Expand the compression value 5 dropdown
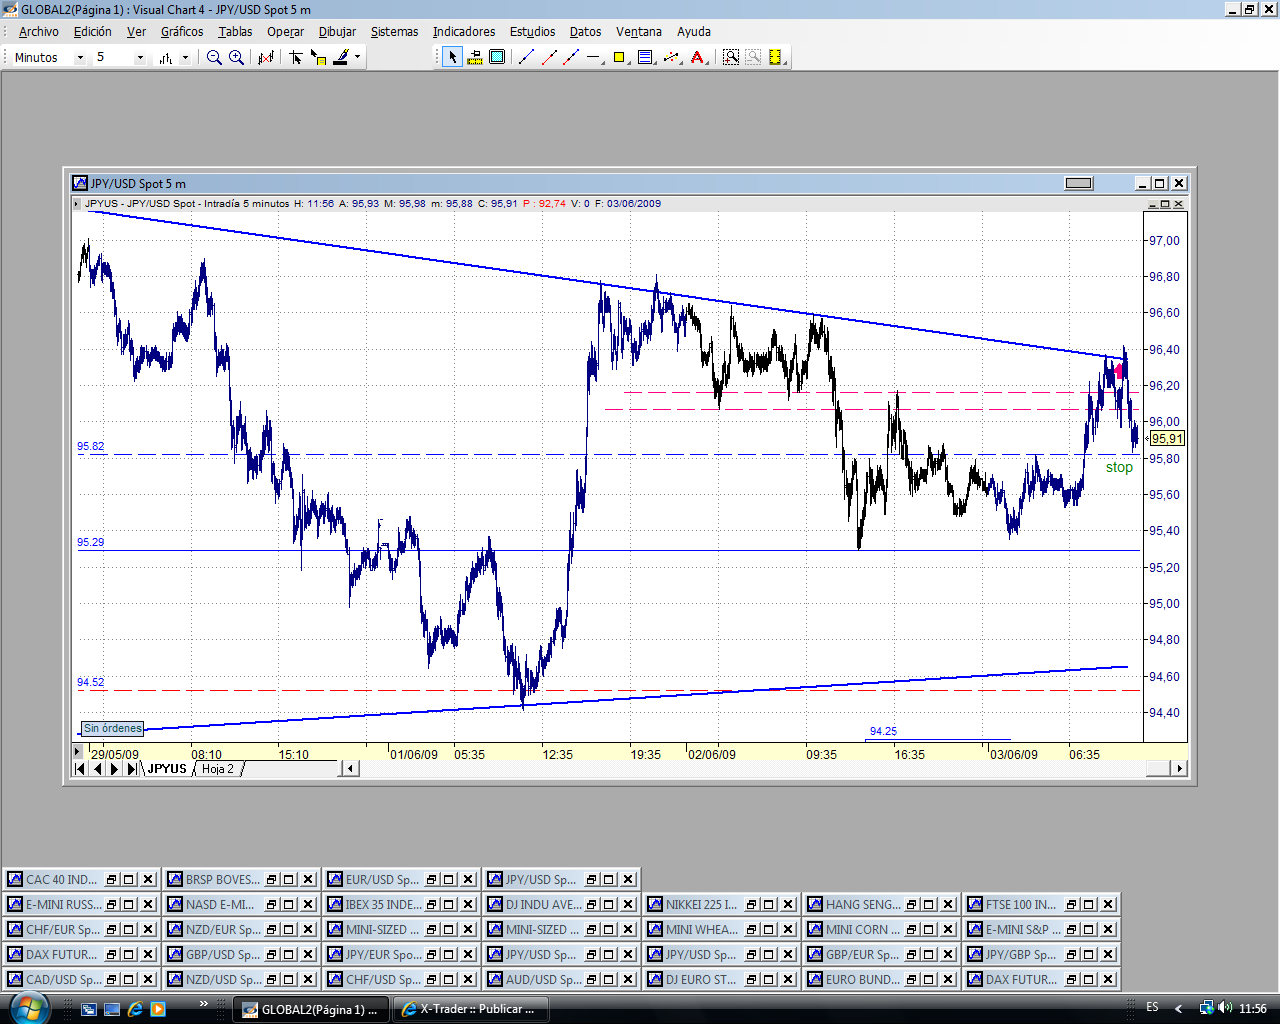 (x=139, y=58)
